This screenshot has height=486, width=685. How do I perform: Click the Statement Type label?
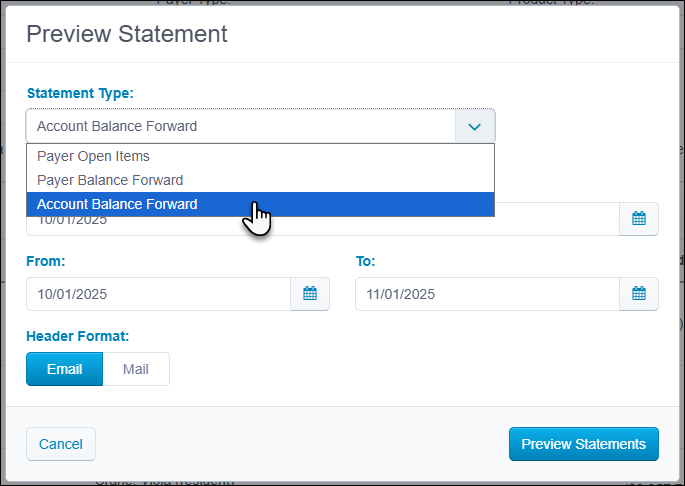pos(80,93)
